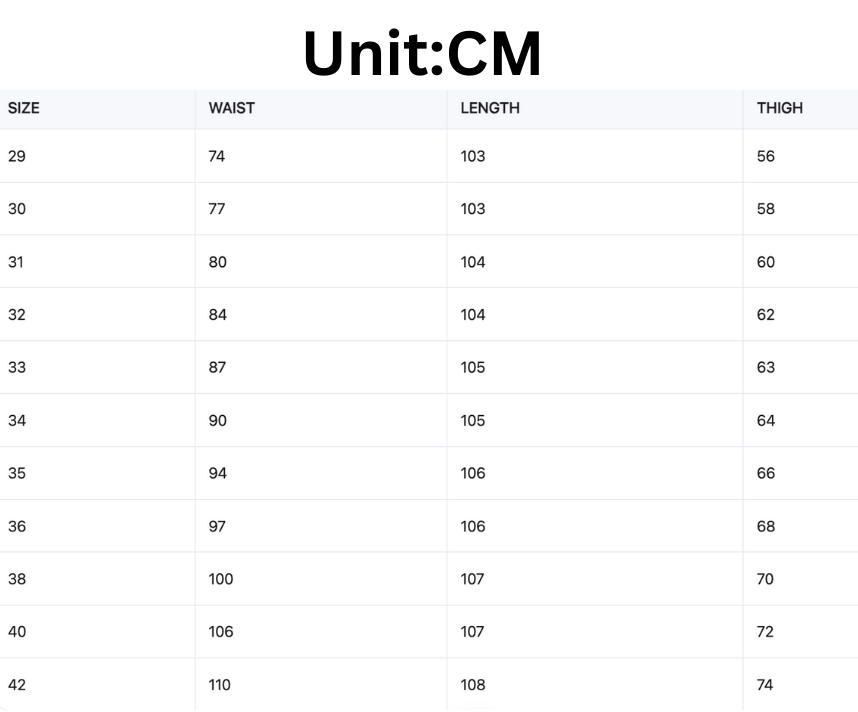Click the WAIST column header
858x712 pixels.
click(x=231, y=108)
